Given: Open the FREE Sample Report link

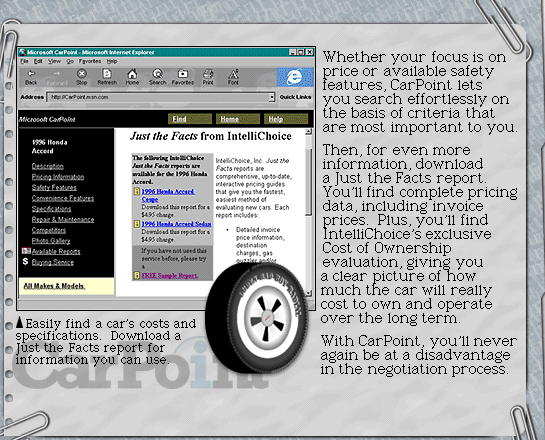Looking at the screenshot, I should (170, 276).
